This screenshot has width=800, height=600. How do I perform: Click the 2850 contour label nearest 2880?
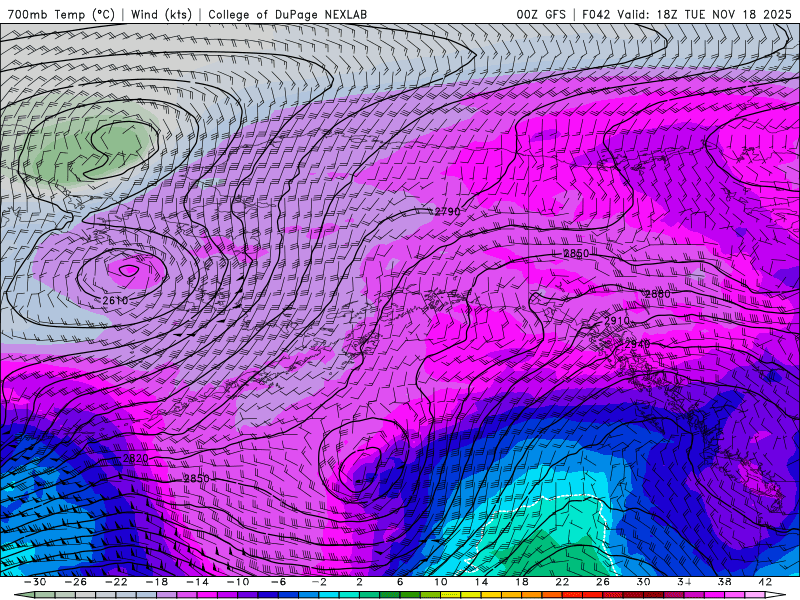pyautogui.click(x=576, y=254)
